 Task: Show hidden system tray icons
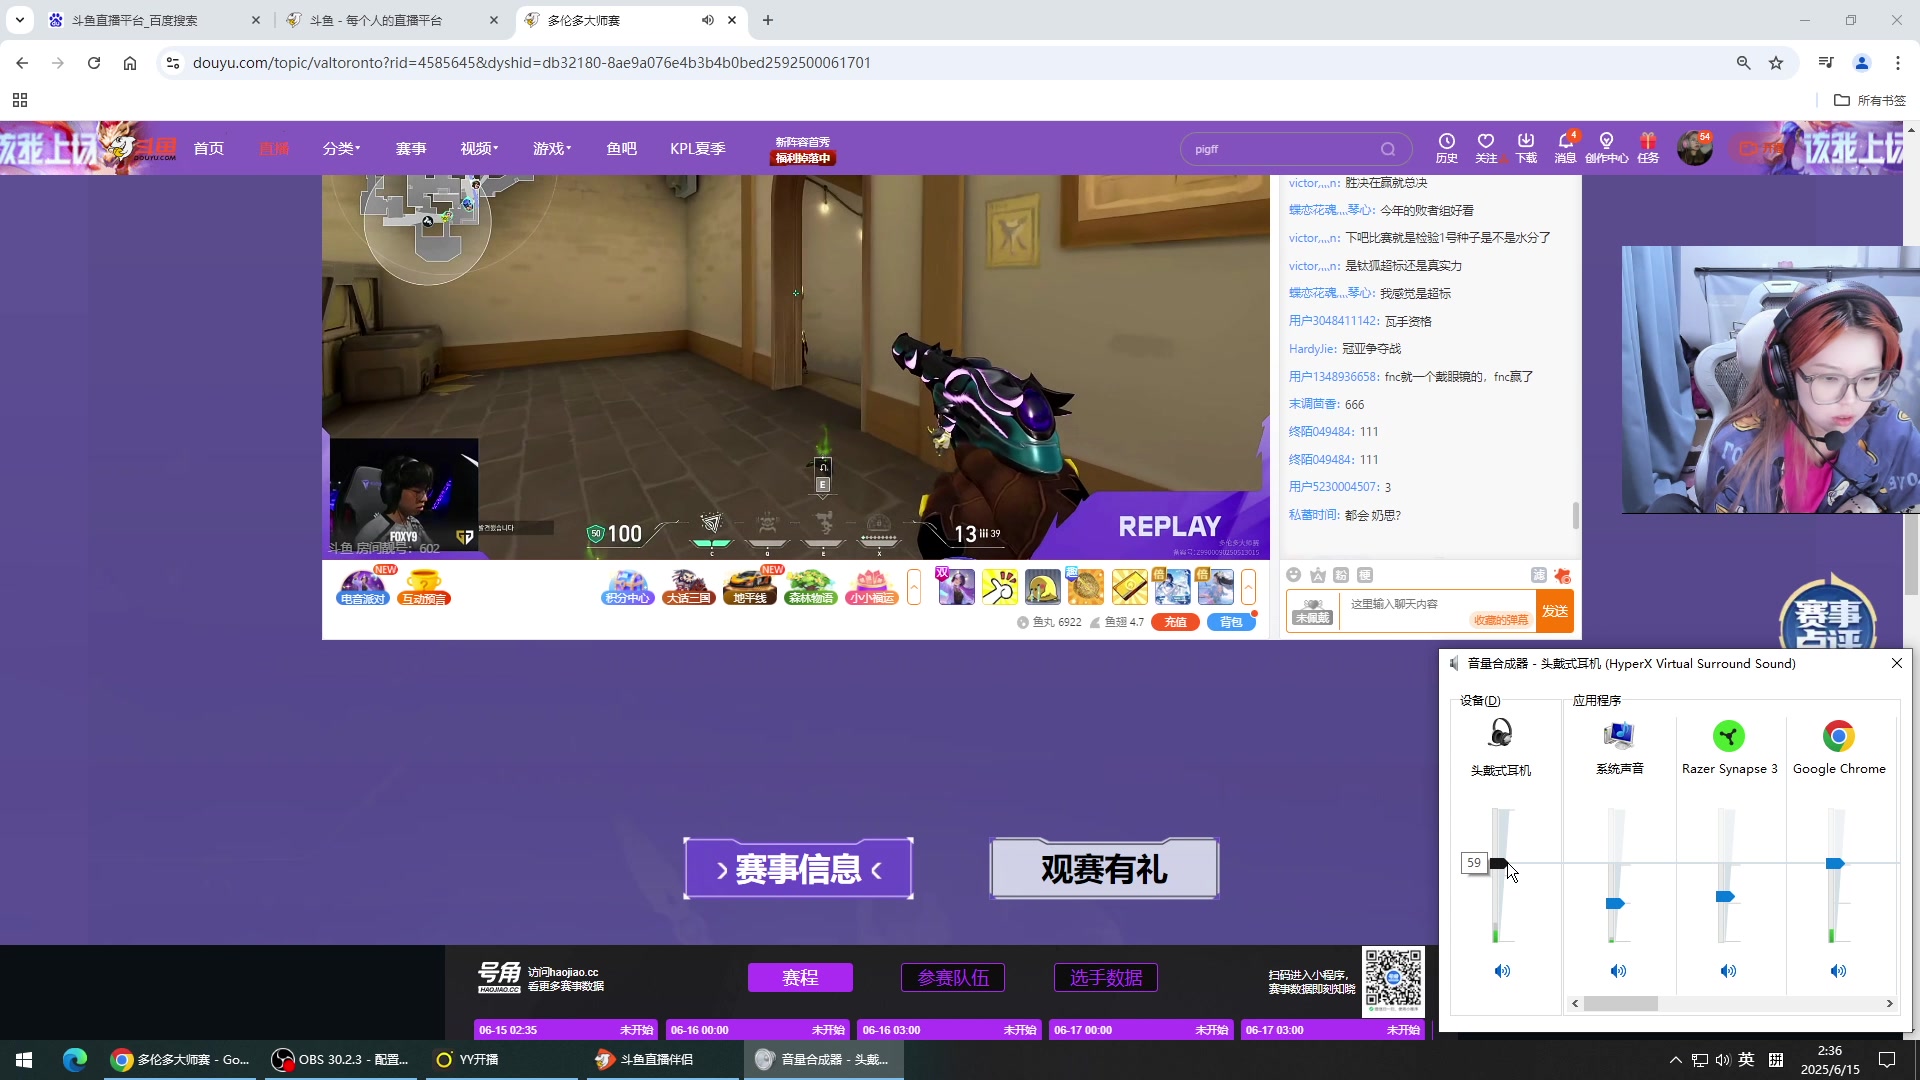(x=1676, y=1059)
